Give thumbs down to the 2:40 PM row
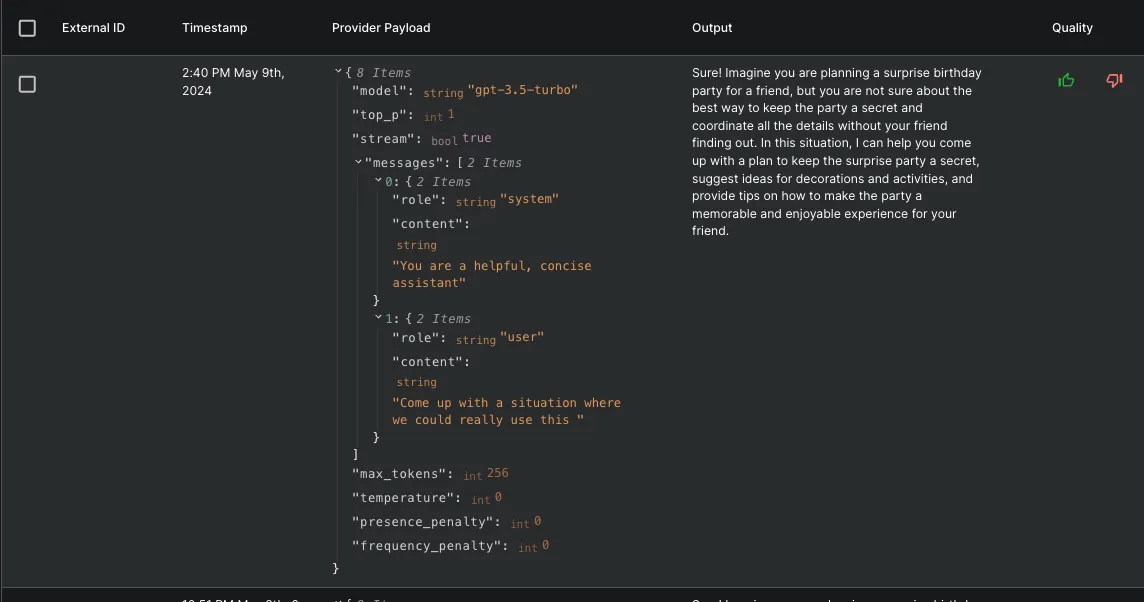 tap(1114, 80)
